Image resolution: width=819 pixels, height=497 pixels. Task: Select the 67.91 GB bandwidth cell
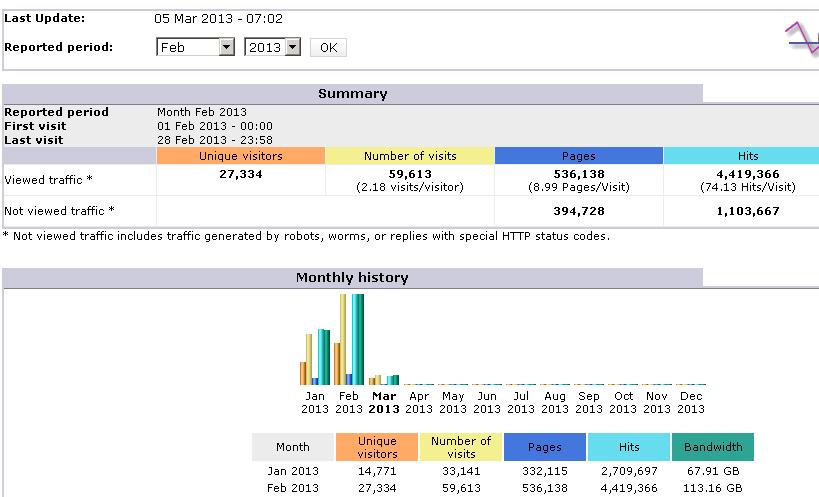point(713,471)
